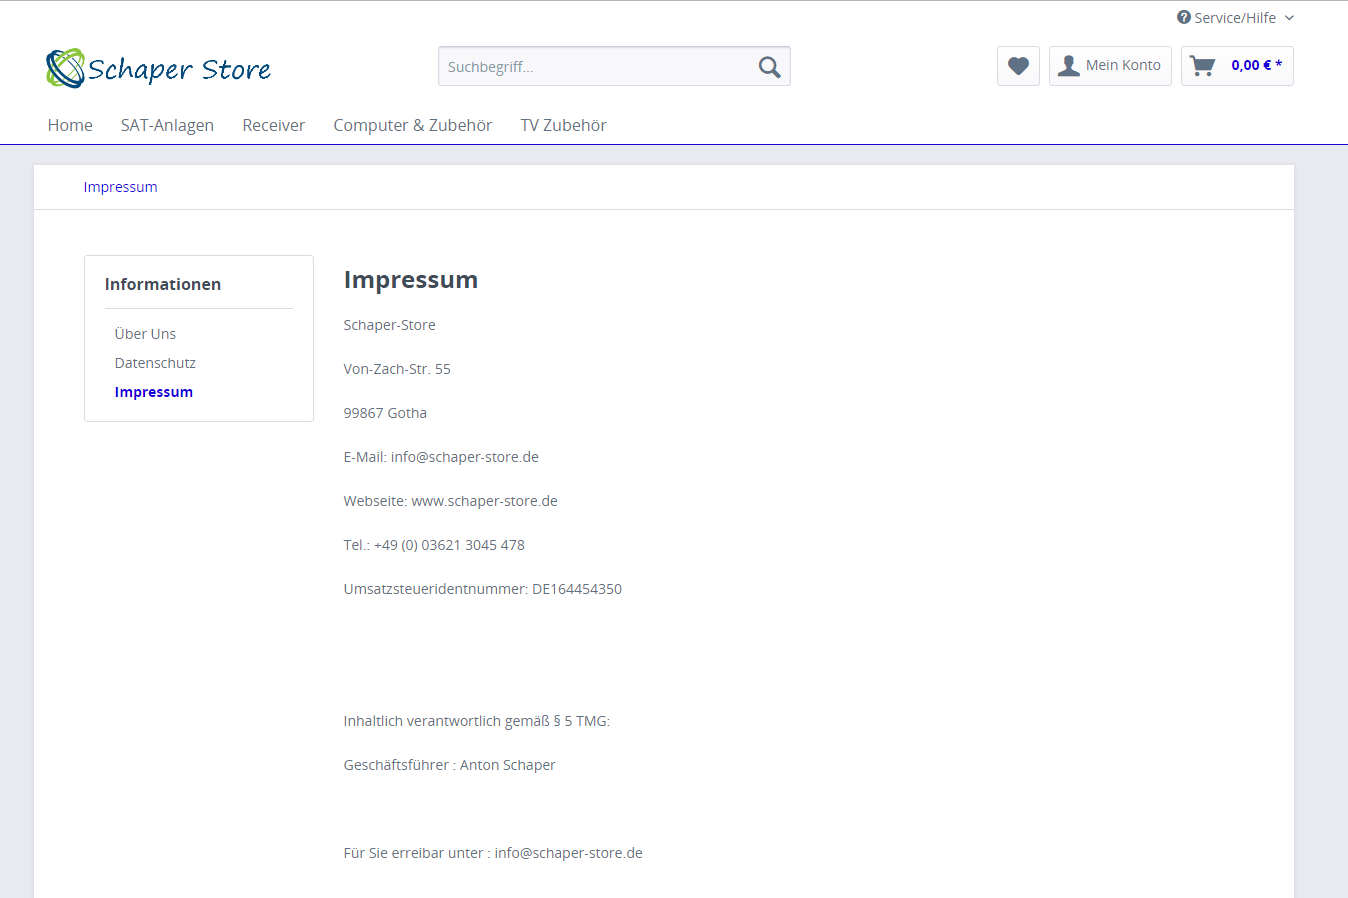This screenshot has height=898, width=1348.
Task: Click the Für Sie erreichbar unter line
Action: (493, 853)
